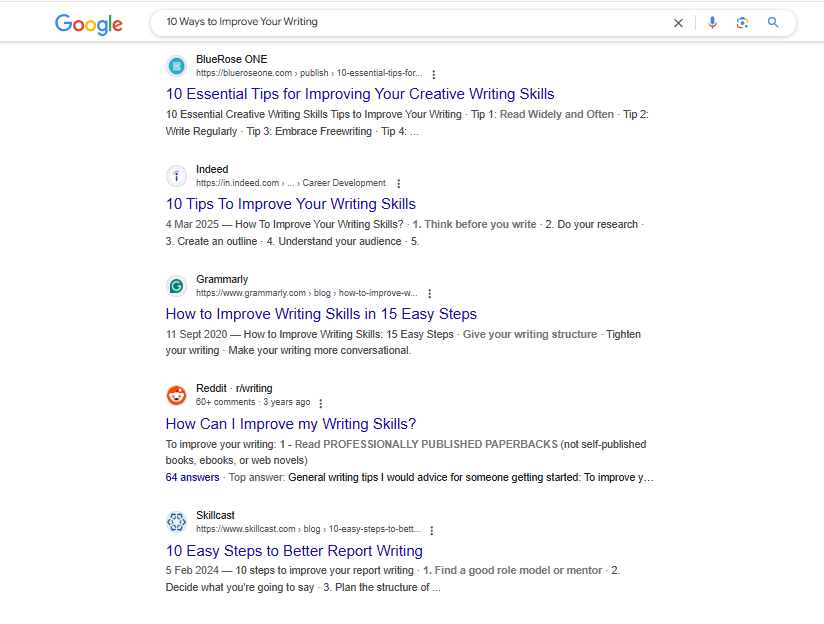
Task: Start a voice search with the microphone
Action: coord(712,23)
